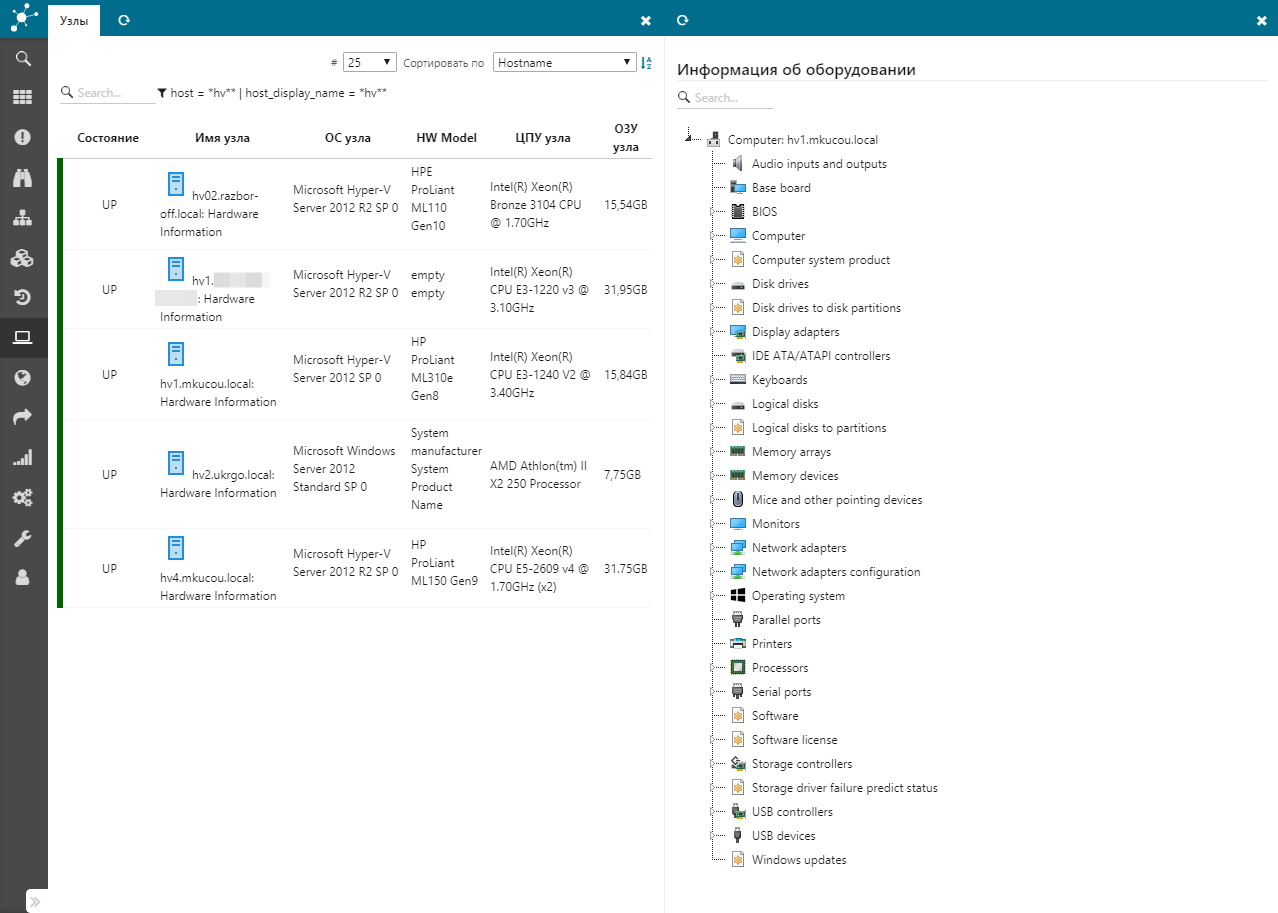Click the binoculars icon in sidebar
This screenshot has width=1278, height=913.
pyautogui.click(x=22, y=178)
